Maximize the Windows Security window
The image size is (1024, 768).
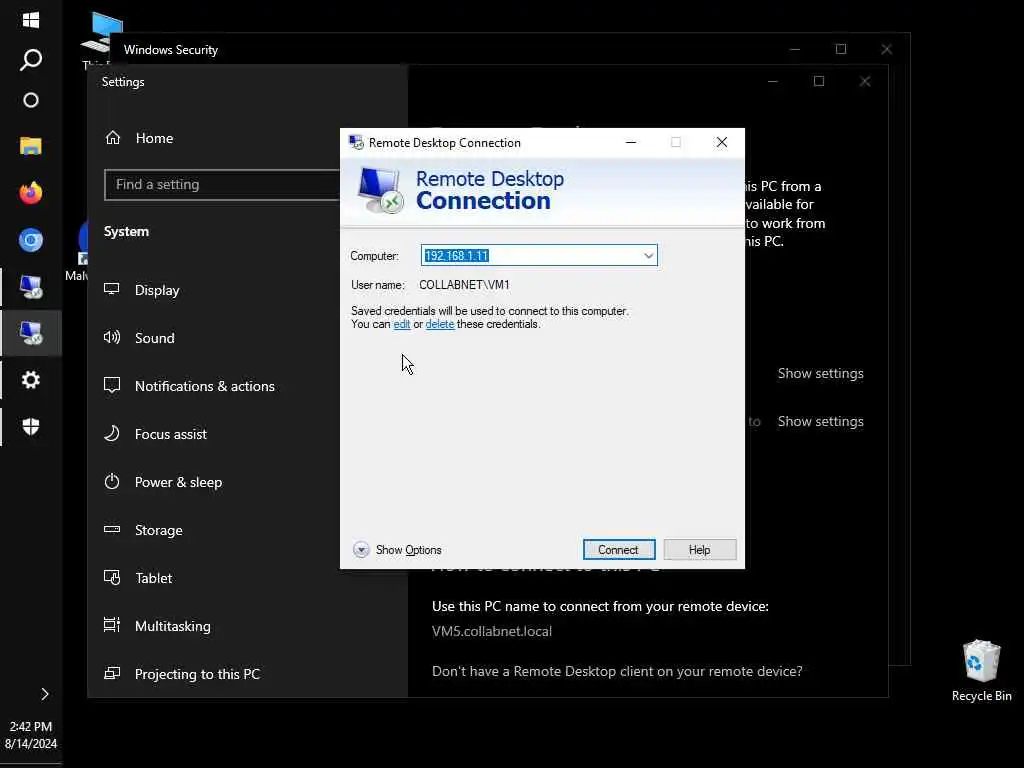click(x=840, y=50)
